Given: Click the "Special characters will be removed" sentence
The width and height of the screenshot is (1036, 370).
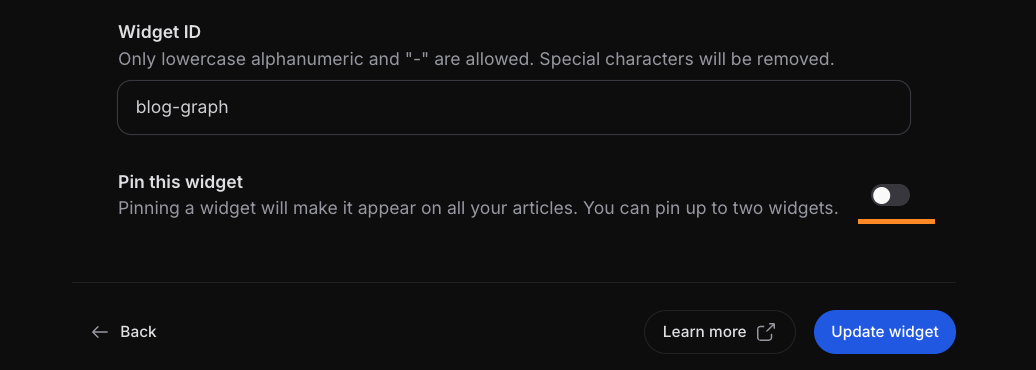Looking at the screenshot, I should (x=687, y=59).
